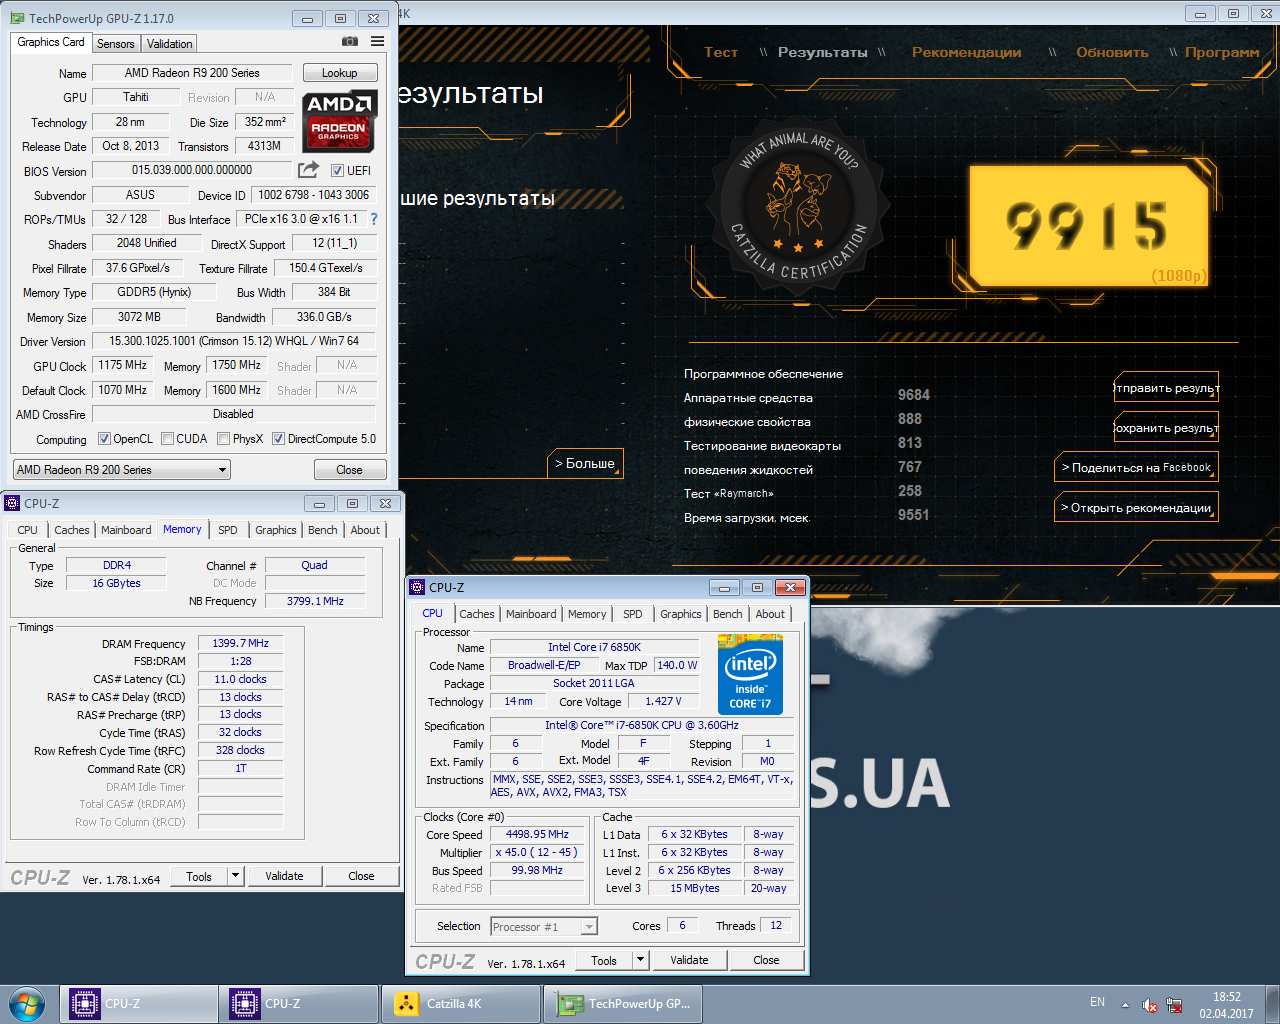Screen dimensions: 1280x1024
Task: Click Validate in the memory CPU-Z window
Action: [284, 876]
